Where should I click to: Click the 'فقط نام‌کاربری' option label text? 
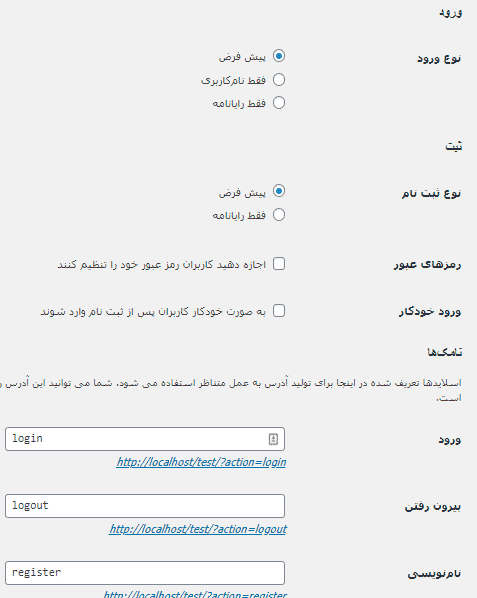pyautogui.click(x=233, y=80)
